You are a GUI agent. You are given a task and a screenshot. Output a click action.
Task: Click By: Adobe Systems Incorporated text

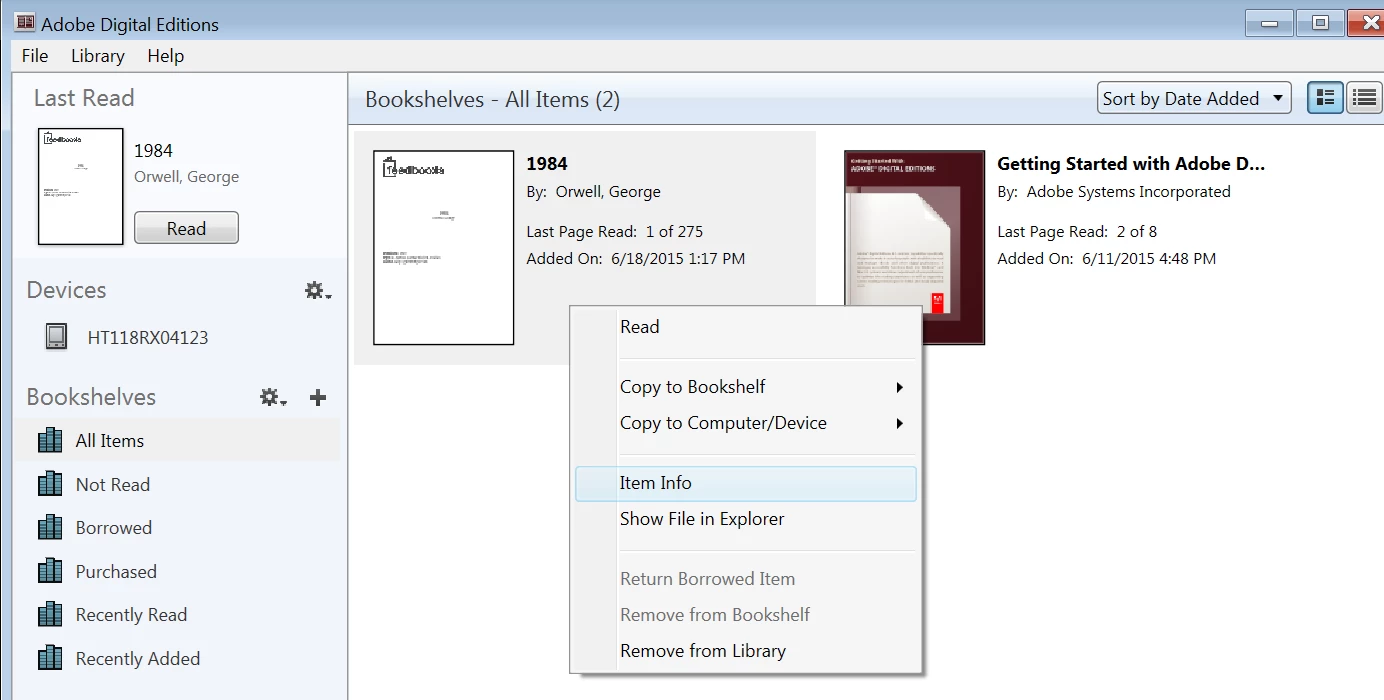point(1114,192)
